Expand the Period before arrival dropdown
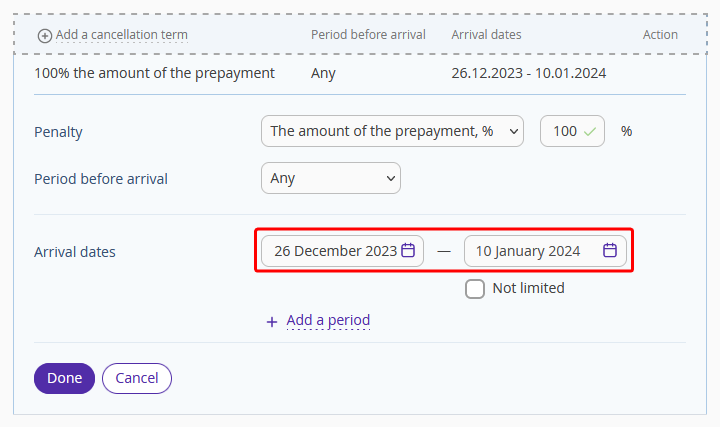This screenshot has height=427, width=720. (331, 178)
